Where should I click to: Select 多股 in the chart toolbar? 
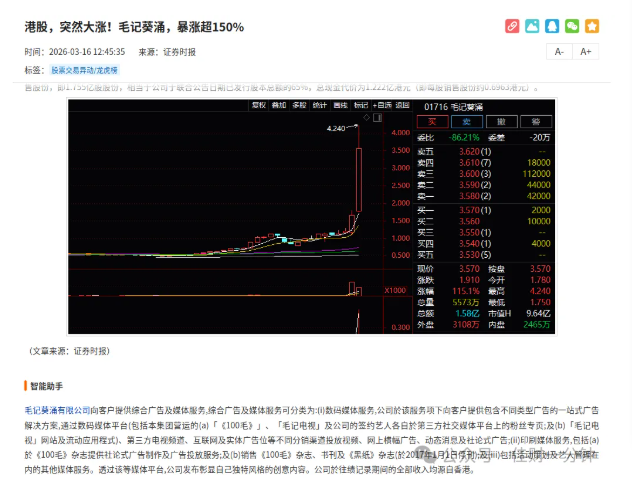coord(299,105)
